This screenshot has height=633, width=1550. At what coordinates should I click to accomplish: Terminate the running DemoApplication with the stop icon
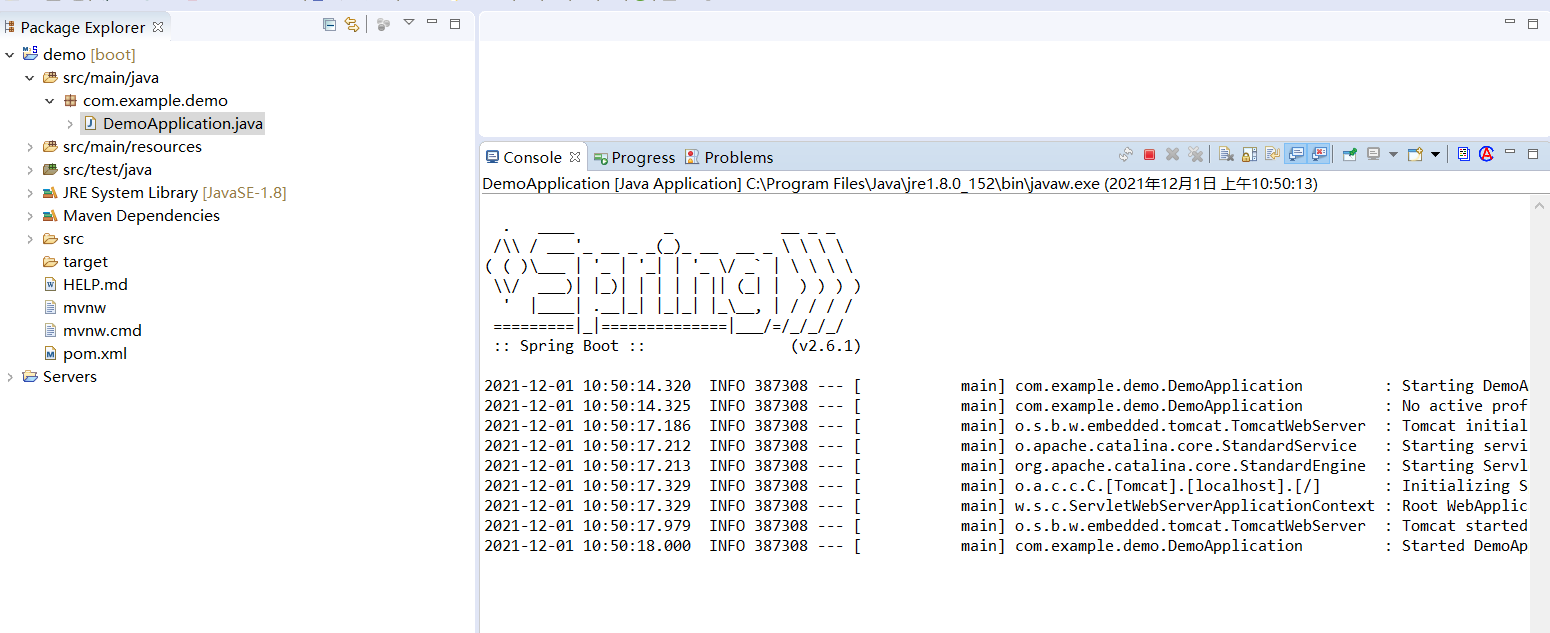click(x=1150, y=154)
